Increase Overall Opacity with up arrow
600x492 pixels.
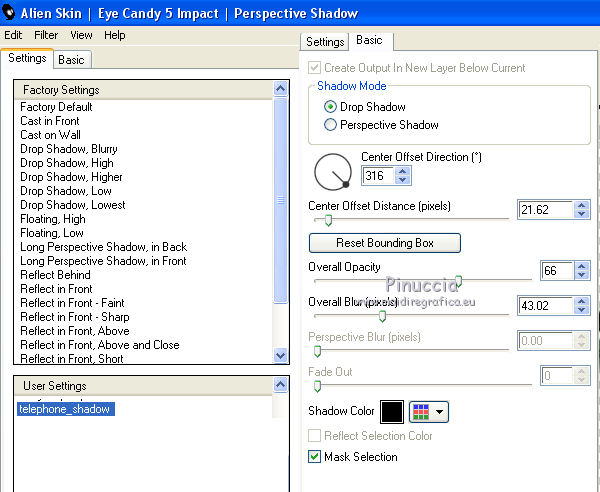pyautogui.click(x=582, y=266)
